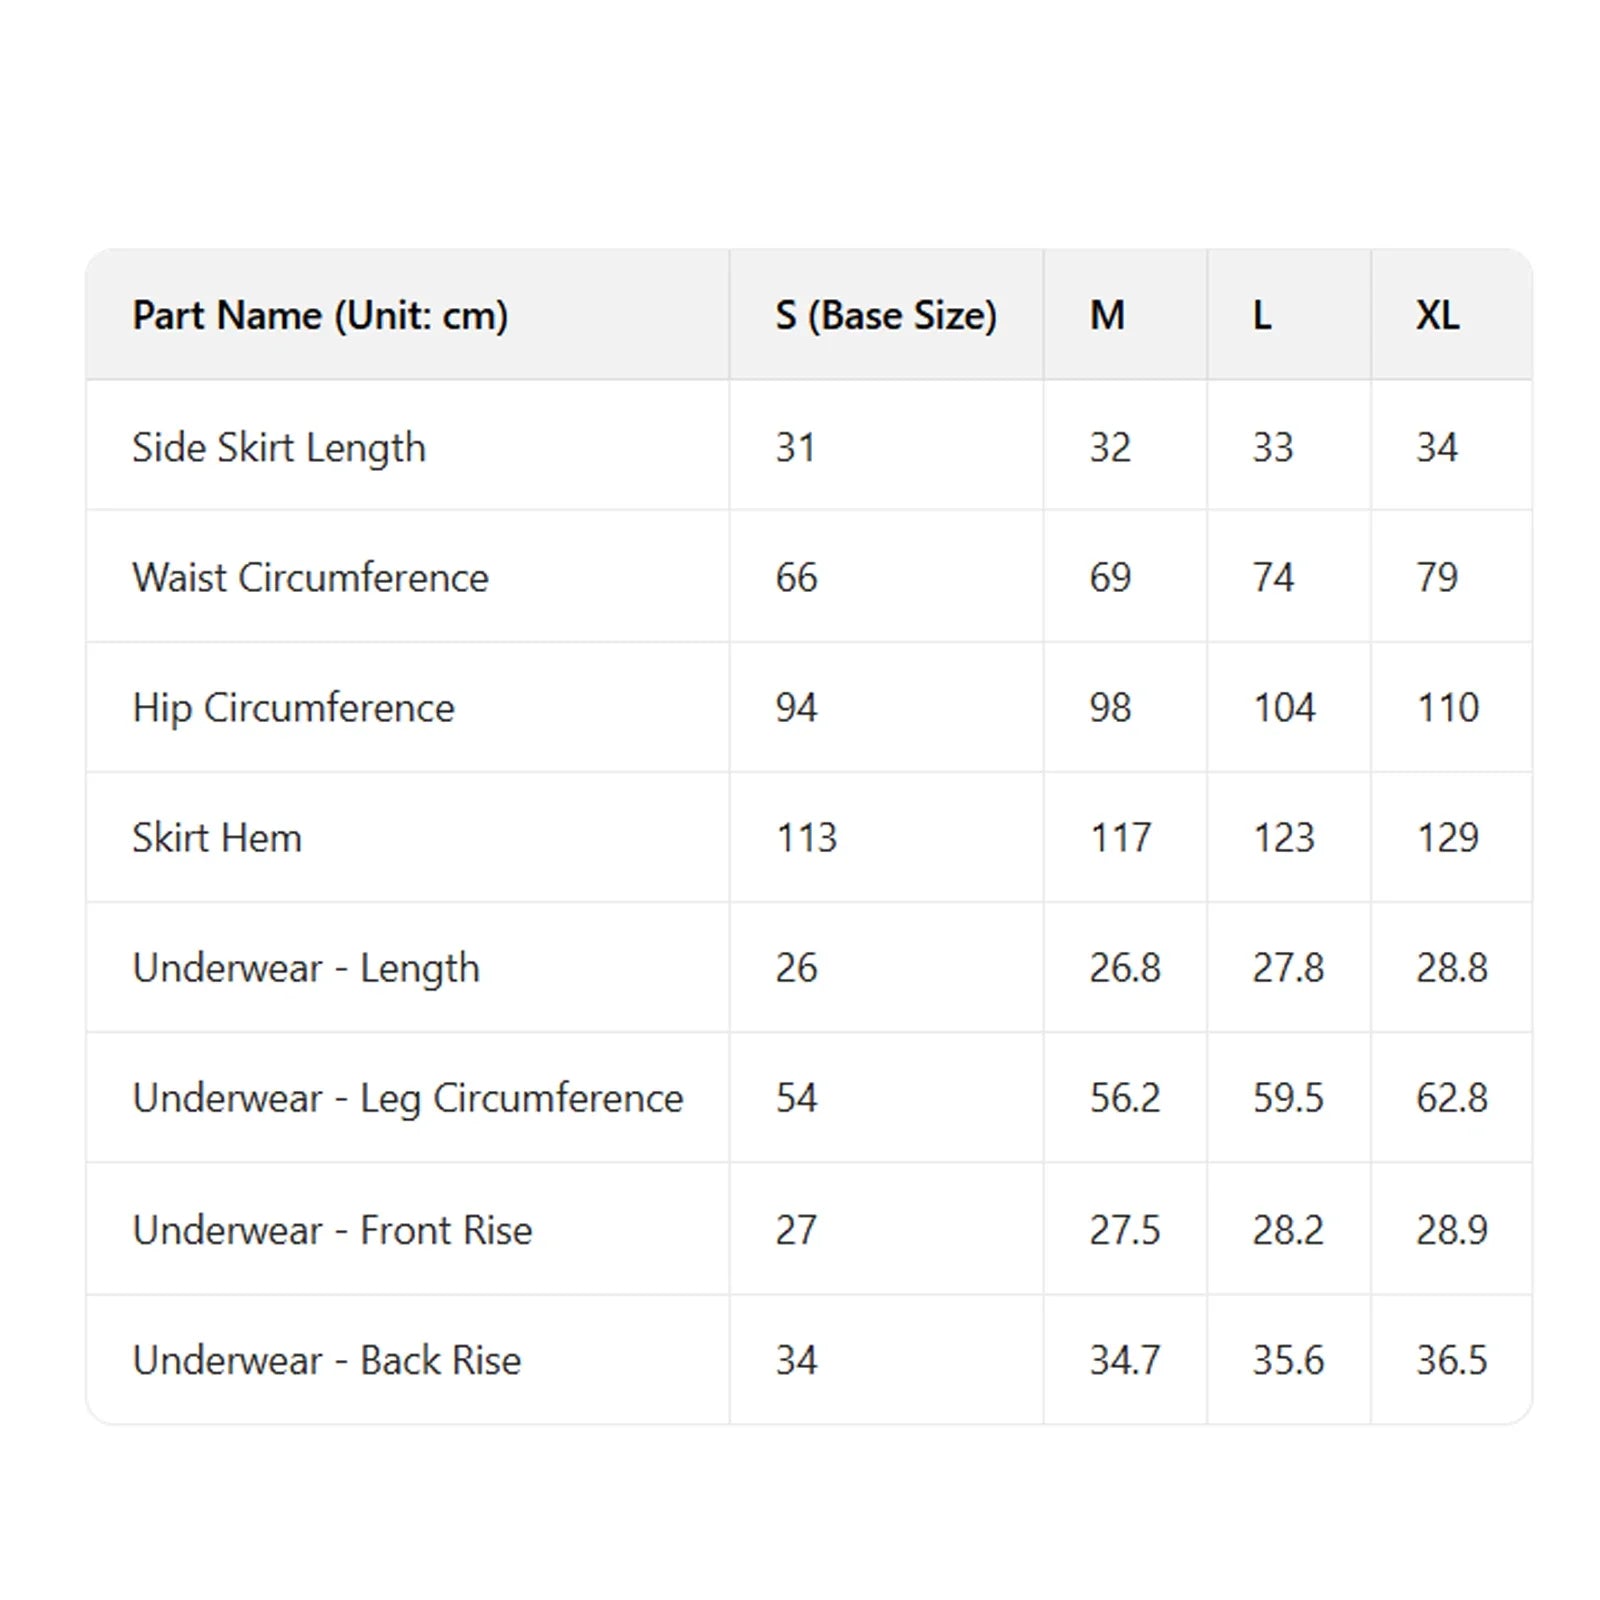Select the S (Base Size) column header
Screen dimensions: 1600x1600
point(886,316)
